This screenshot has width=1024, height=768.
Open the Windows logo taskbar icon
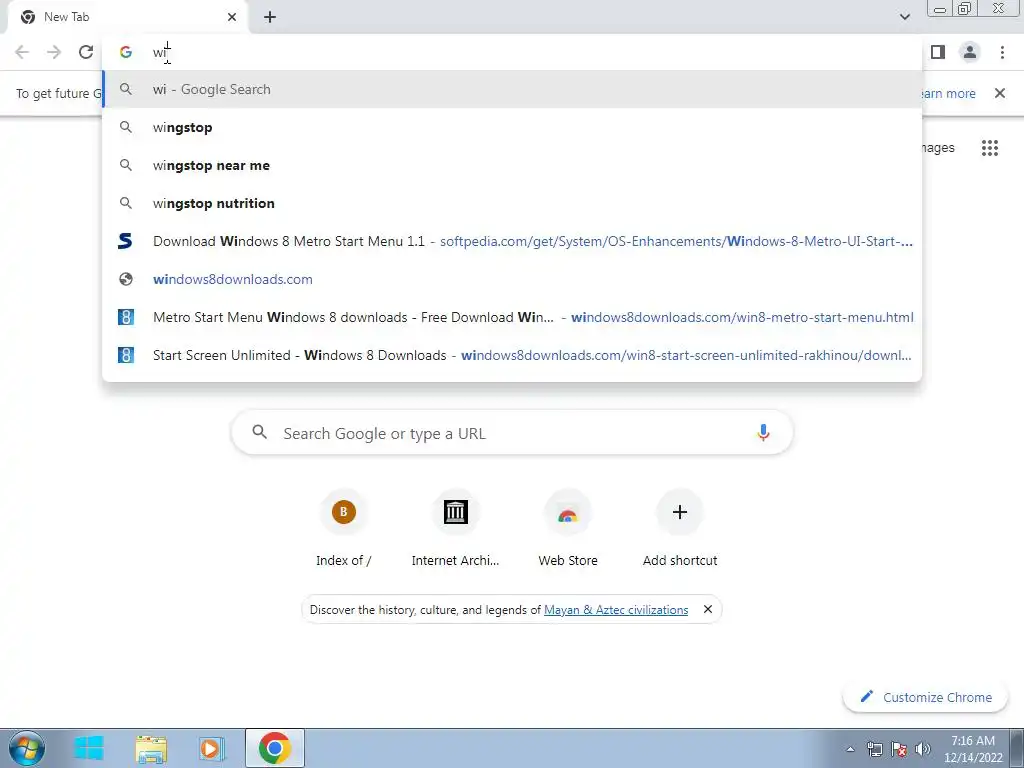point(89,748)
